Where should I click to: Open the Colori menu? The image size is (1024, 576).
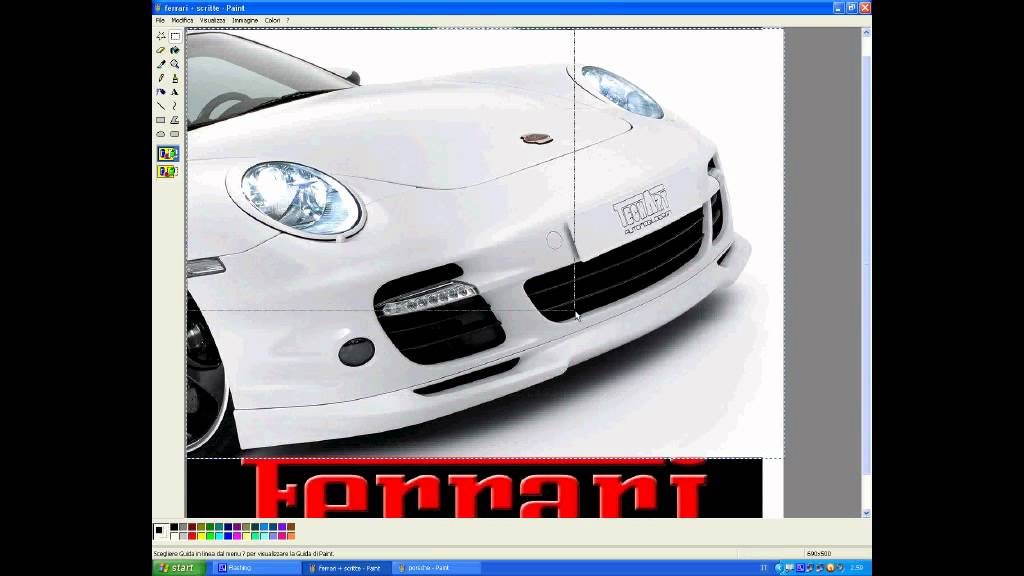[x=272, y=20]
